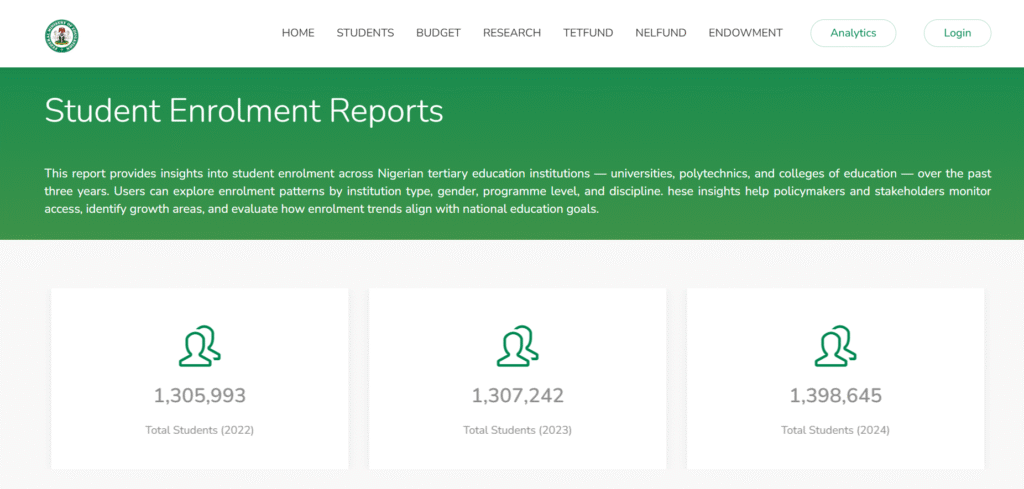Screen dimensions: 1024x489
Task: Click the Total Students (2024) label
Action: click(x=835, y=430)
